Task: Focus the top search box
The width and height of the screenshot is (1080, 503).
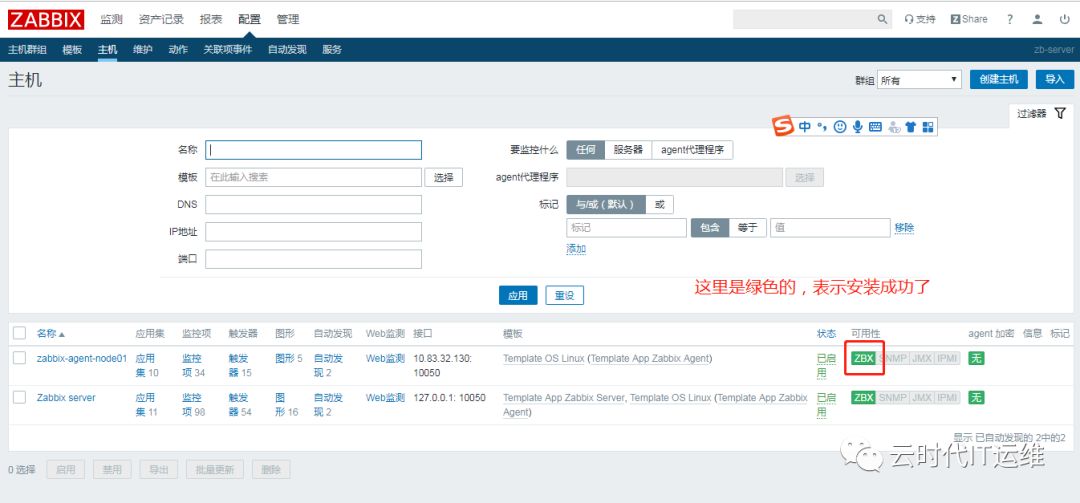Action: click(x=806, y=19)
